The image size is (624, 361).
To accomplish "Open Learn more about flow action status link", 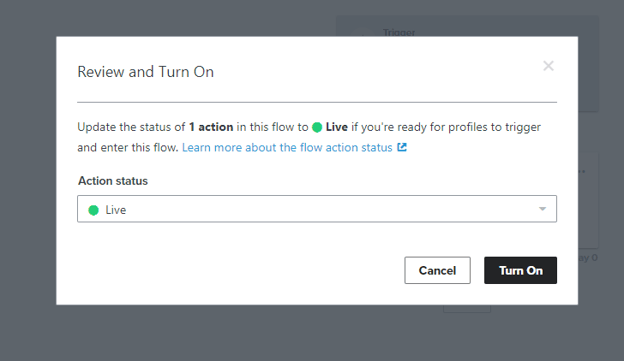I will (287, 148).
